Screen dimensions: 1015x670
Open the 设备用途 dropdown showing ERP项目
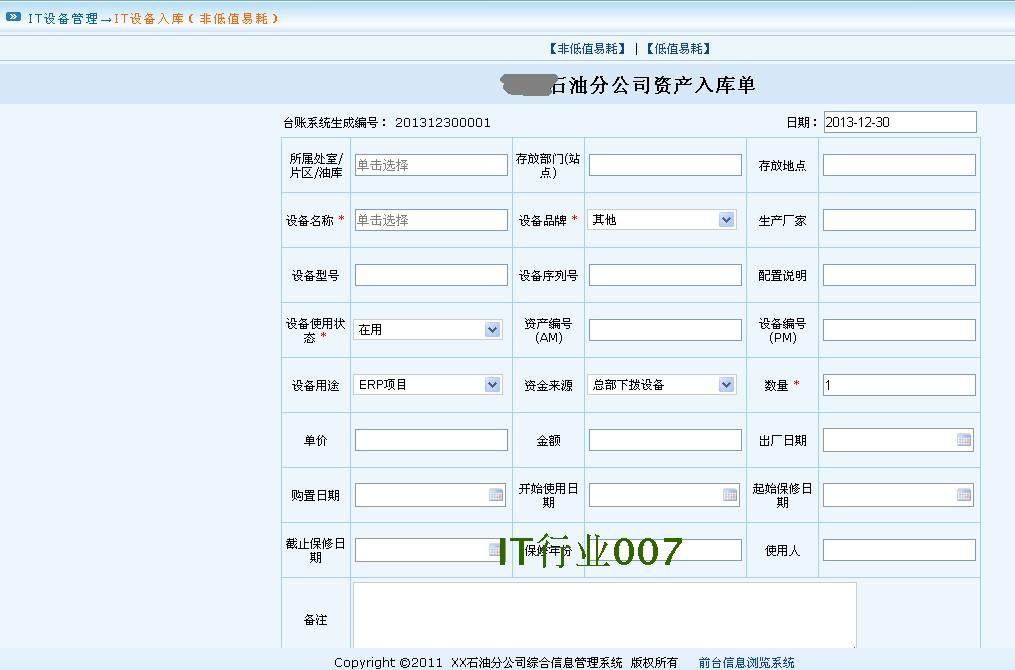492,385
